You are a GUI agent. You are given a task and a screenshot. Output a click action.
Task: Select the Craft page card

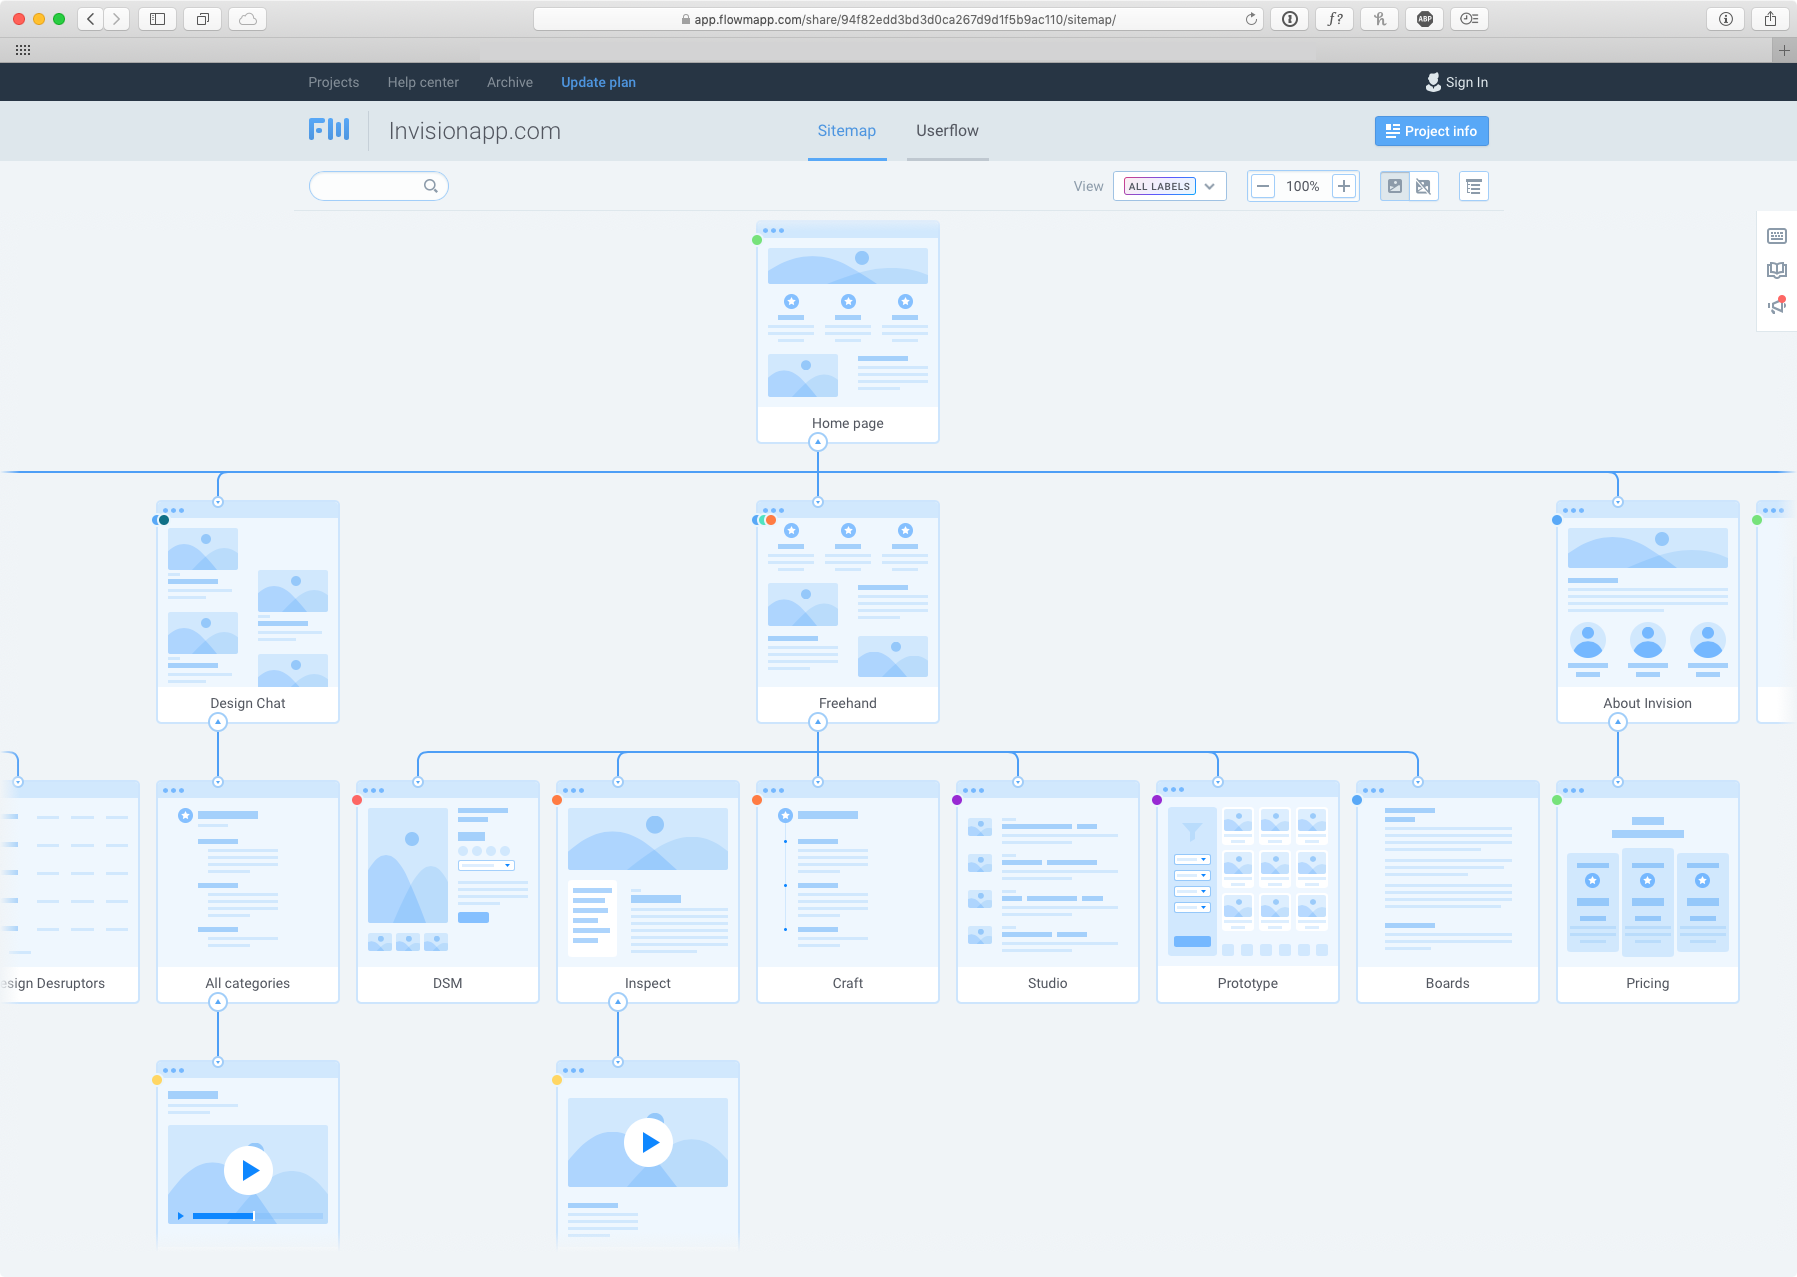tap(848, 892)
